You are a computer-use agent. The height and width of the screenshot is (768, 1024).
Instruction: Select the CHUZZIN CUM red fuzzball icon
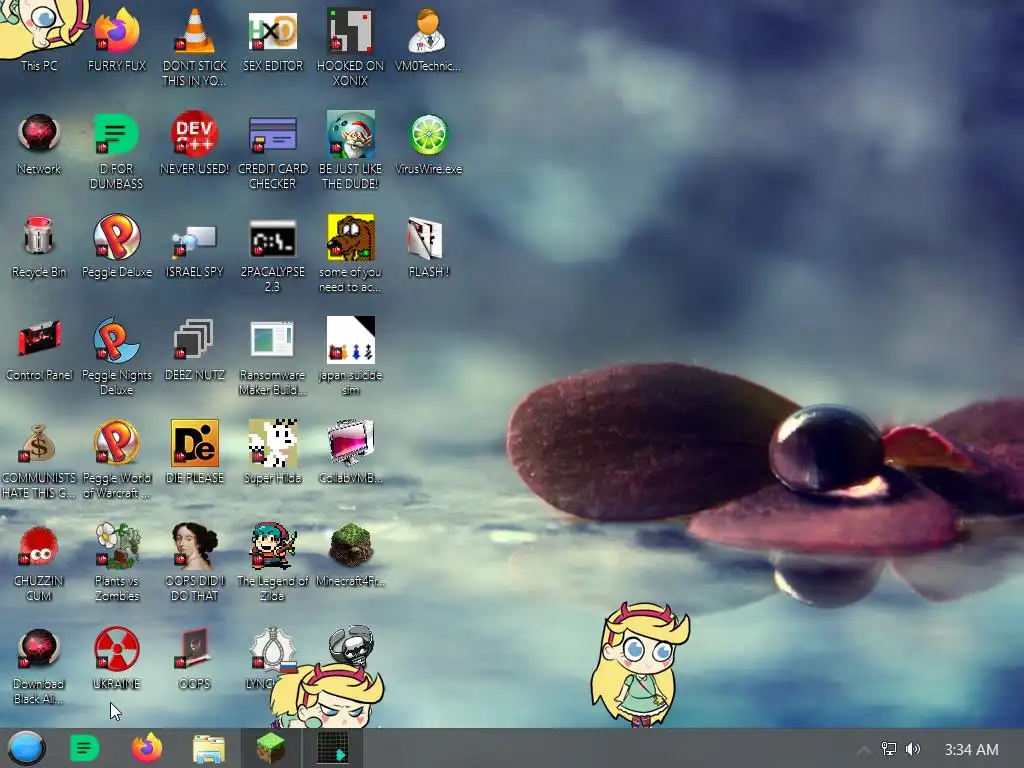[x=39, y=564]
